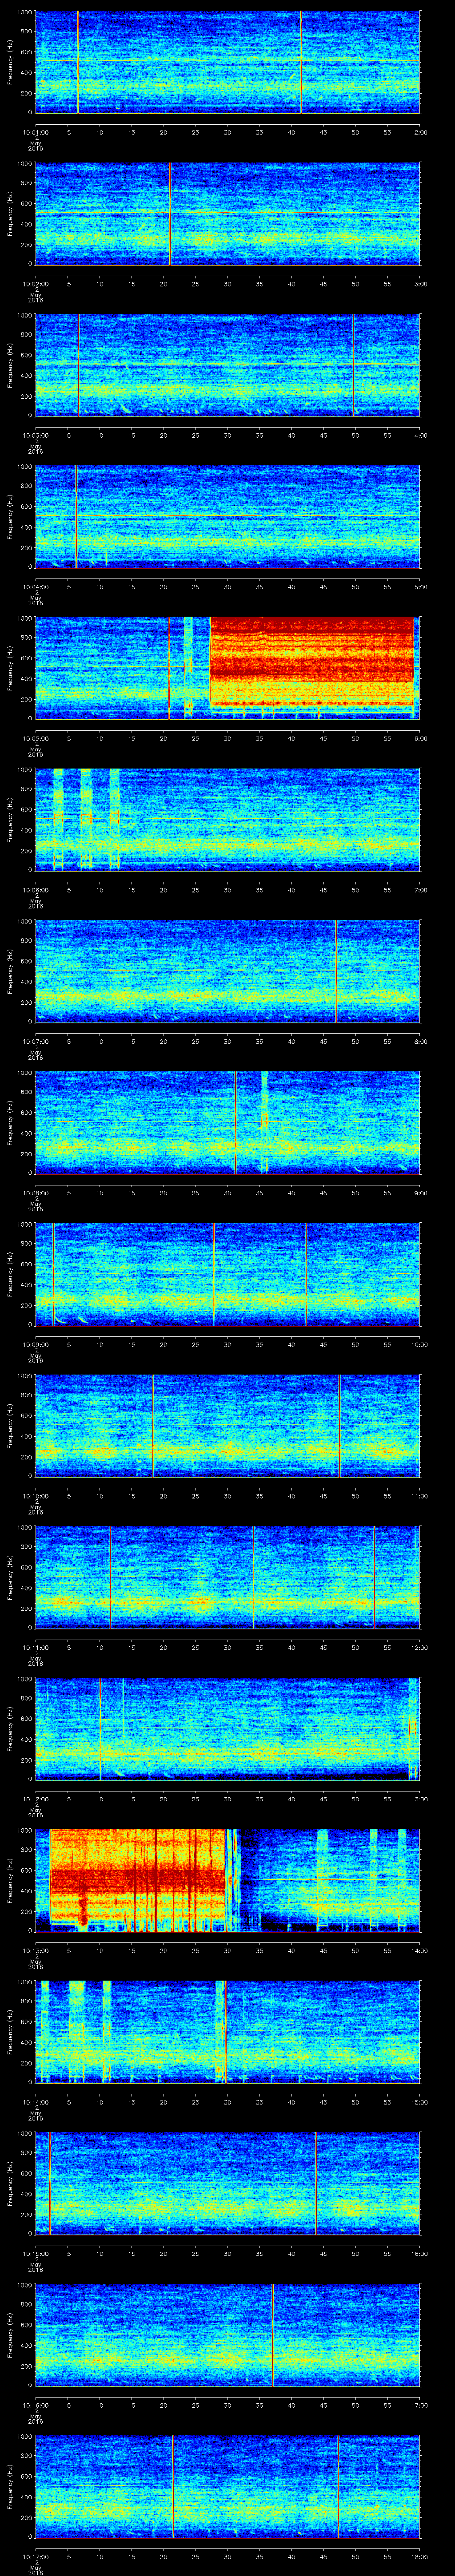Click the 2:00 end time label
This screenshot has height=2576, width=455.
(x=420, y=131)
